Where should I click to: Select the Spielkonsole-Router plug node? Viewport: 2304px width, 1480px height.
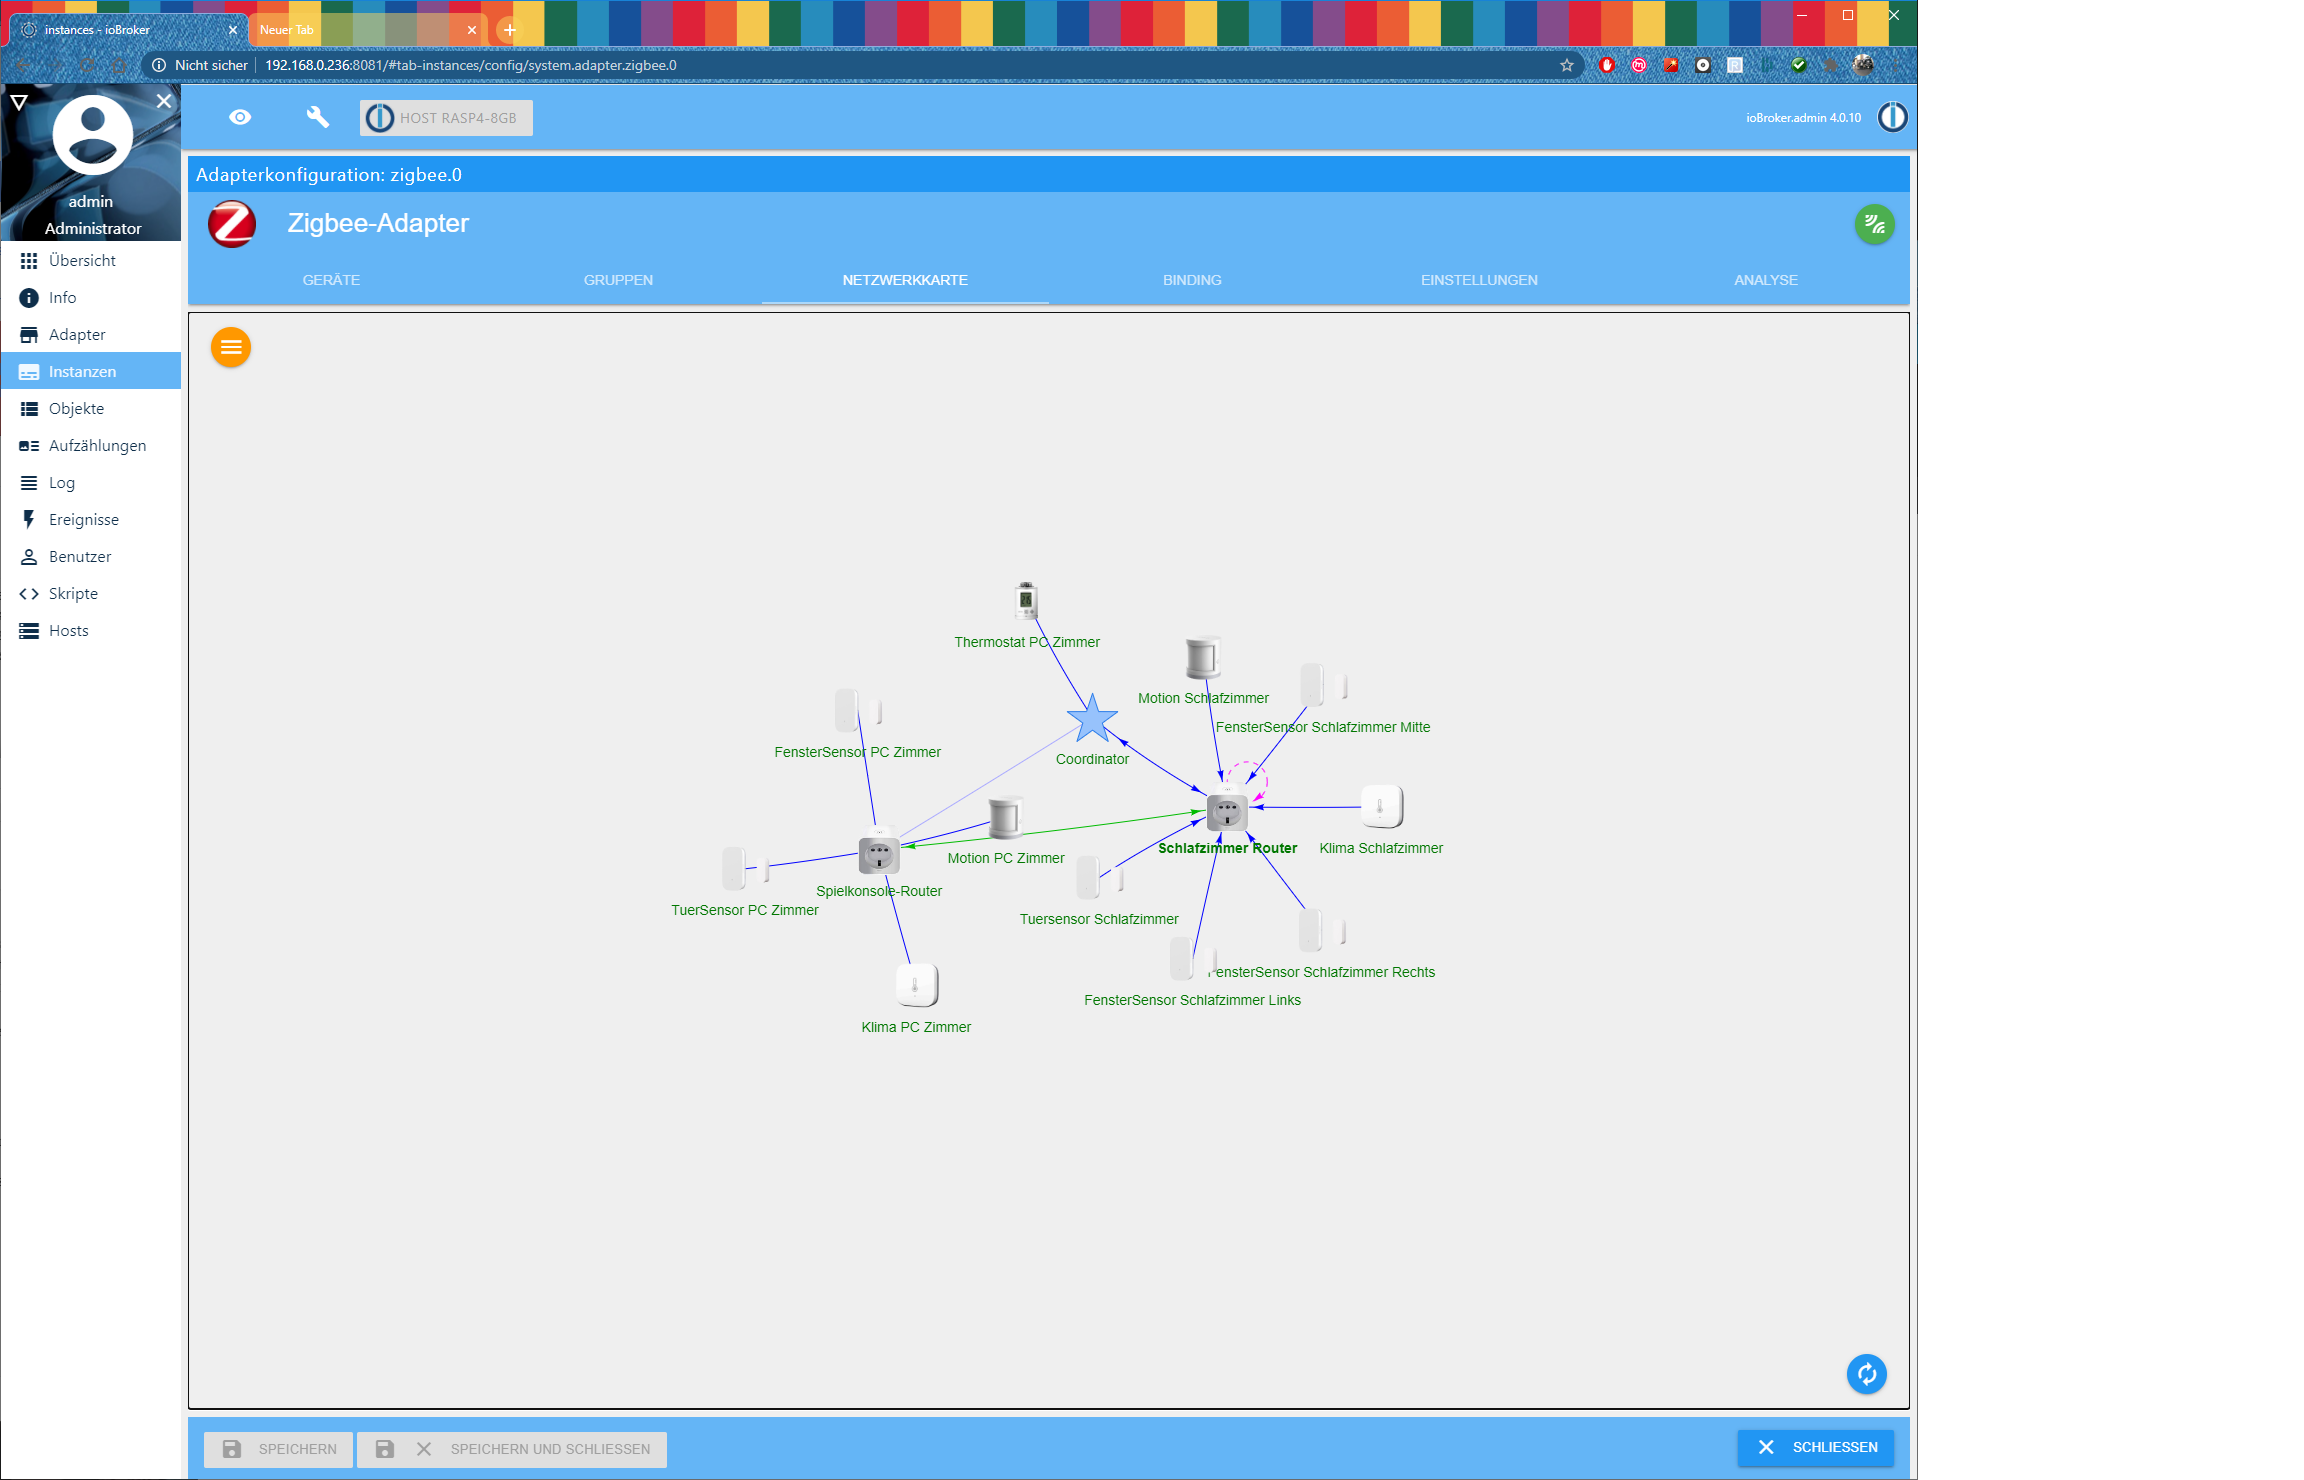coord(878,855)
